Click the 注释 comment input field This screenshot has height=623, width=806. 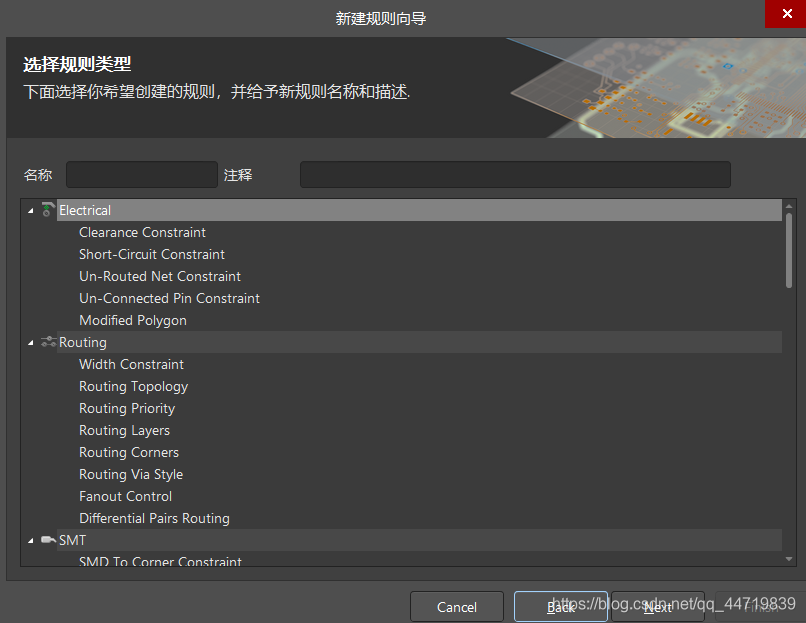point(514,175)
